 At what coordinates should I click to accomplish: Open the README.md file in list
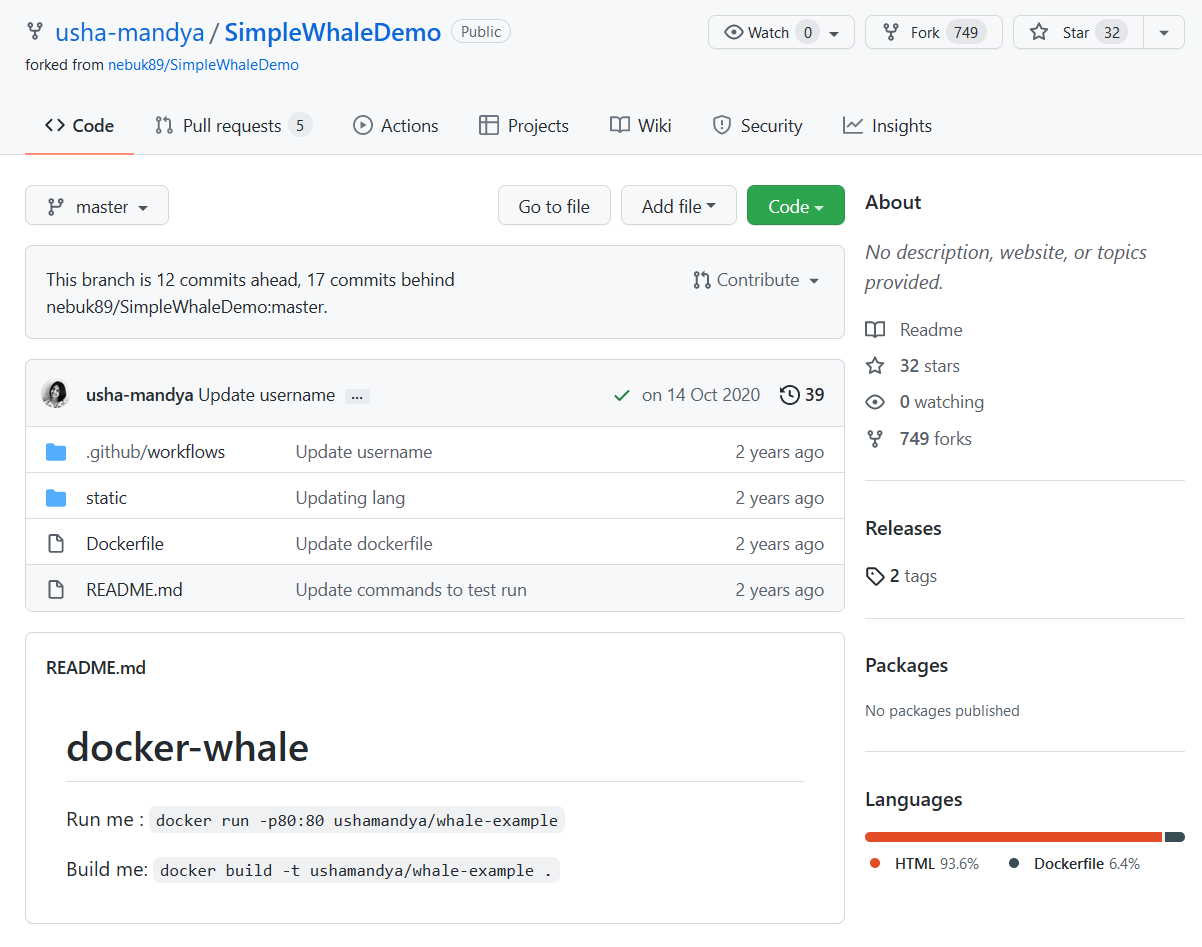(x=135, y=590)
